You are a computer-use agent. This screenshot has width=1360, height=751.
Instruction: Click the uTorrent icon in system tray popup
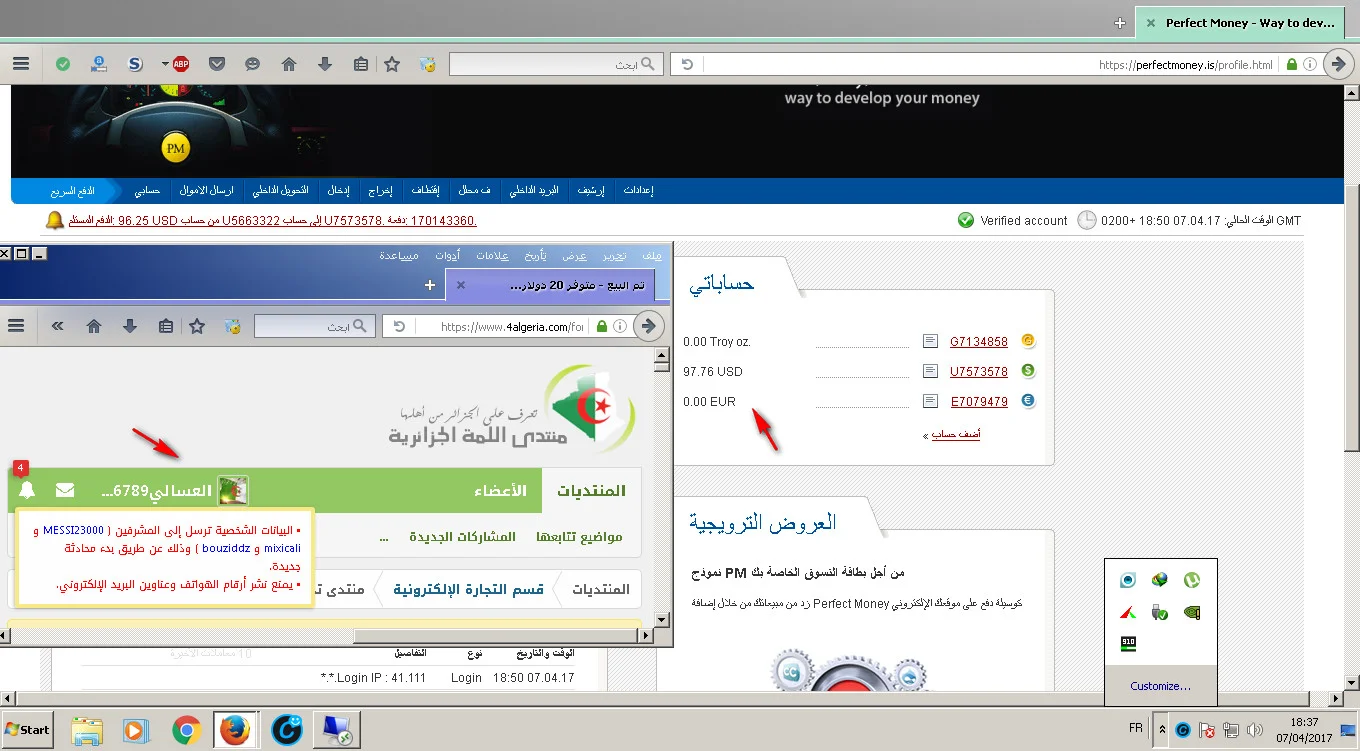(1191, 579)
